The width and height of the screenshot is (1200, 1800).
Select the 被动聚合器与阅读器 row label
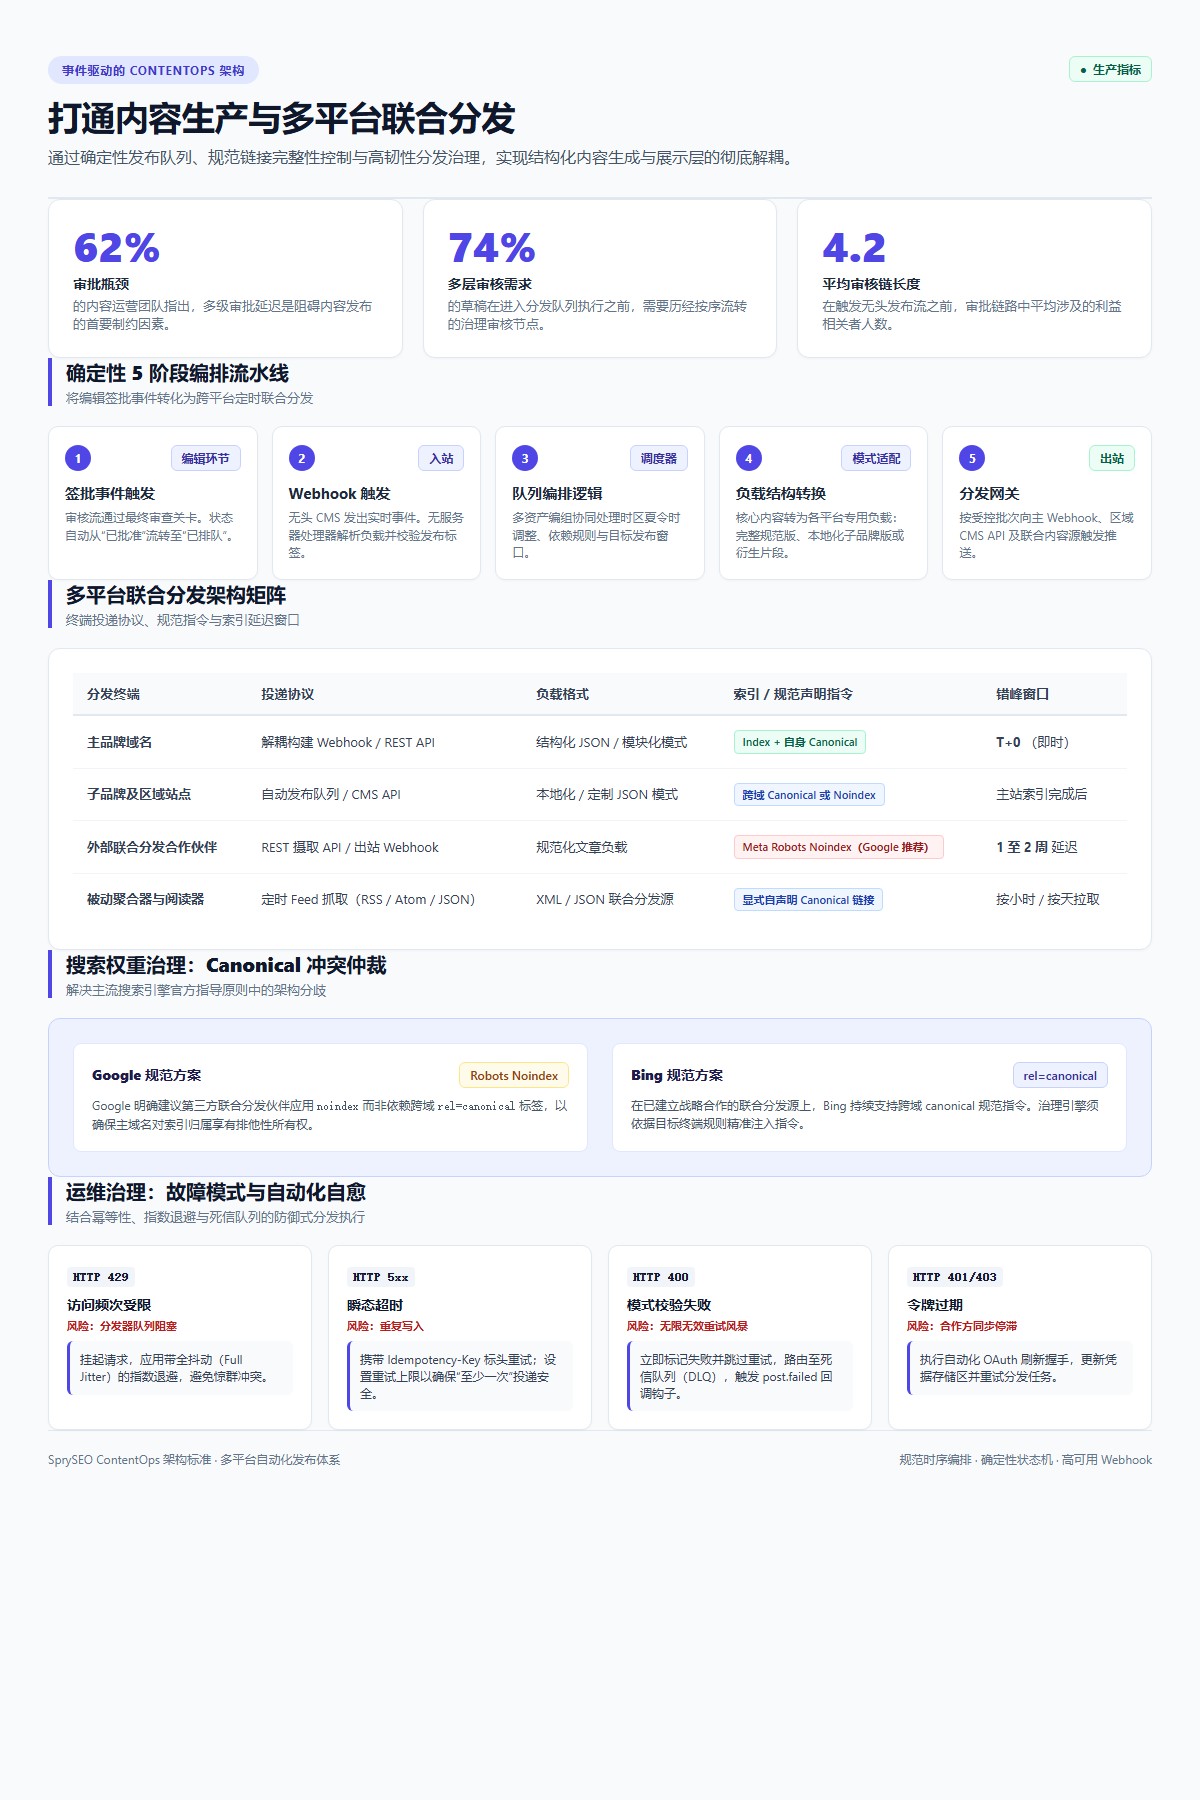(145, 899)
